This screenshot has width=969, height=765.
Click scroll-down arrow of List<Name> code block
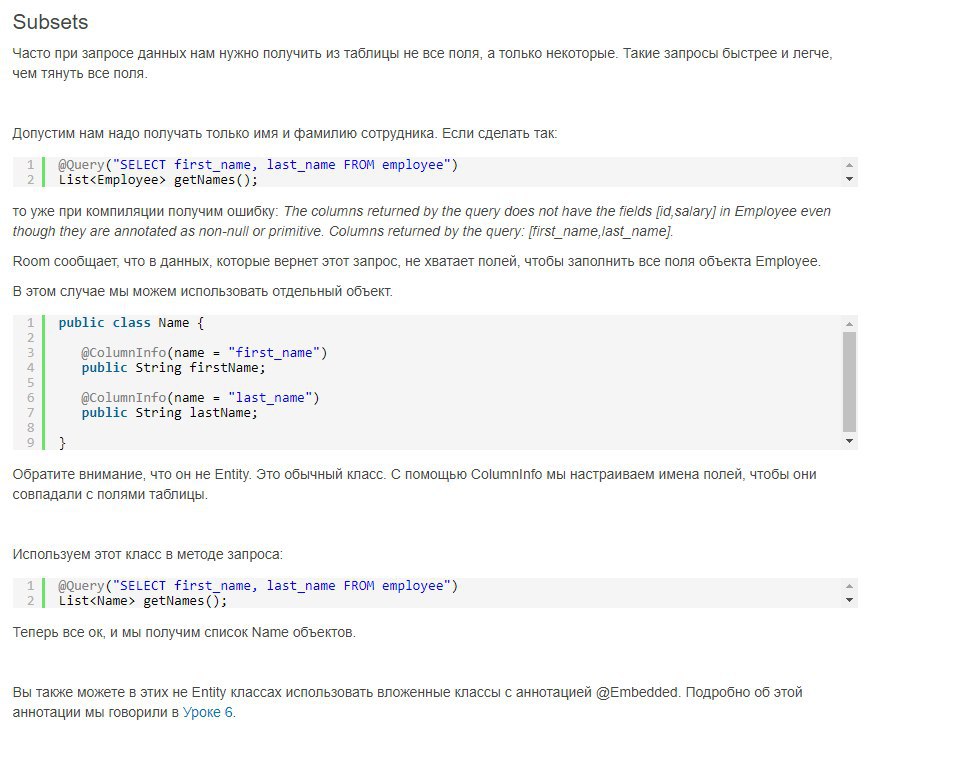849,600
